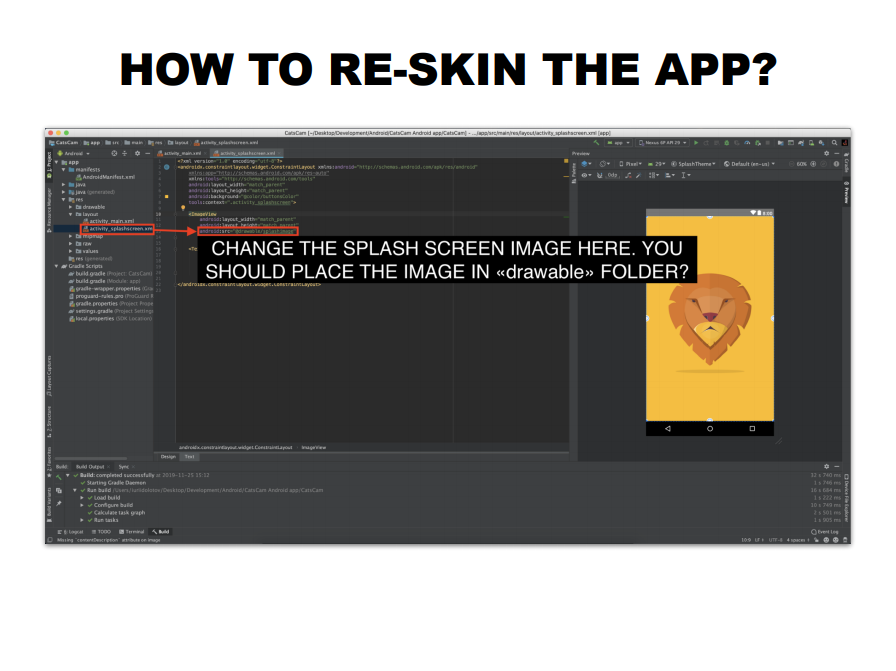Click the lion splash image in preview
Viewport: 896px width, 671px height.
[x=710, y=318]
